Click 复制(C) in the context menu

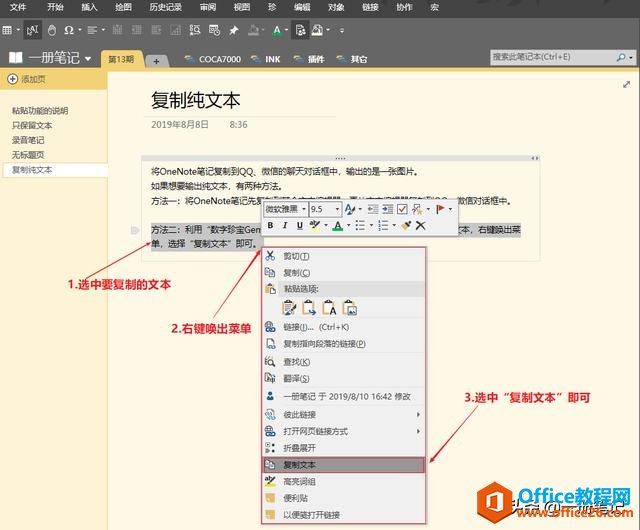coord(343,273)
